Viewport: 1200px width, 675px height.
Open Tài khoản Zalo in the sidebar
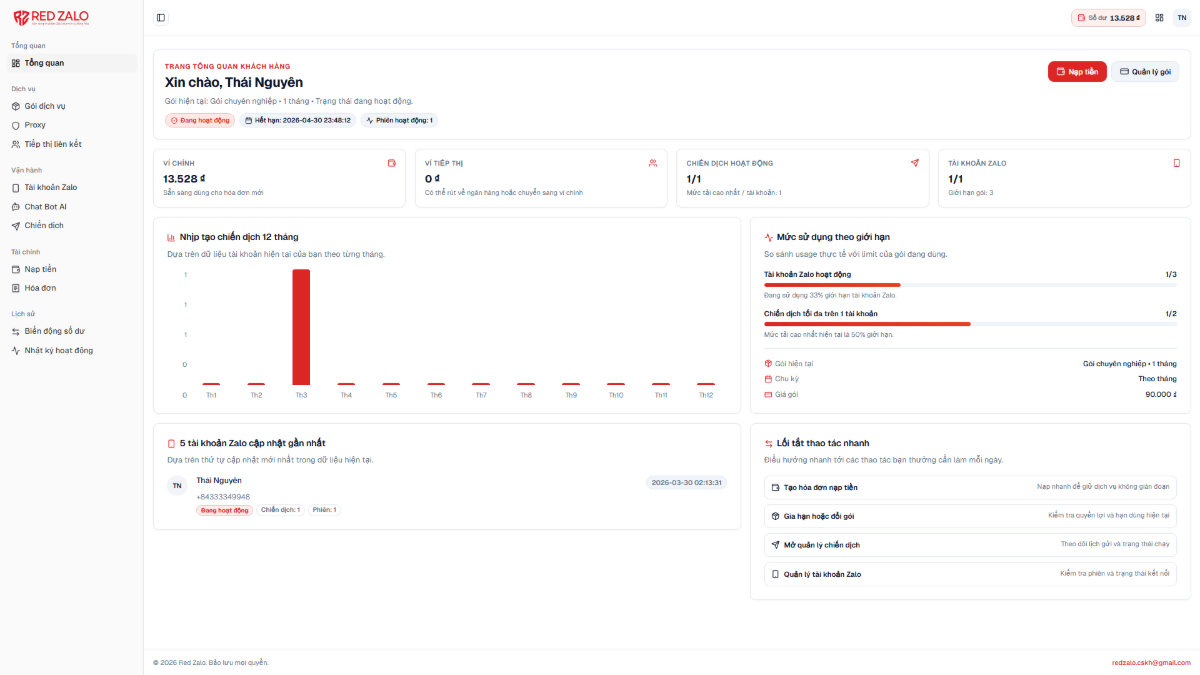71,187
